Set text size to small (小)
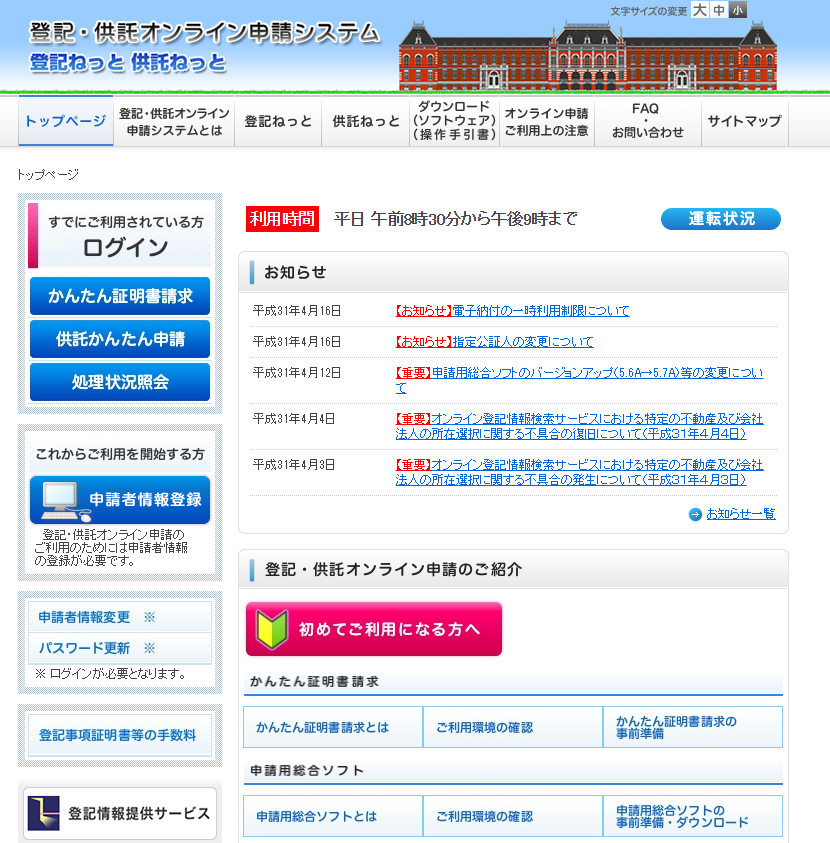Screen dimensions: 830x843 pos(738,10)
